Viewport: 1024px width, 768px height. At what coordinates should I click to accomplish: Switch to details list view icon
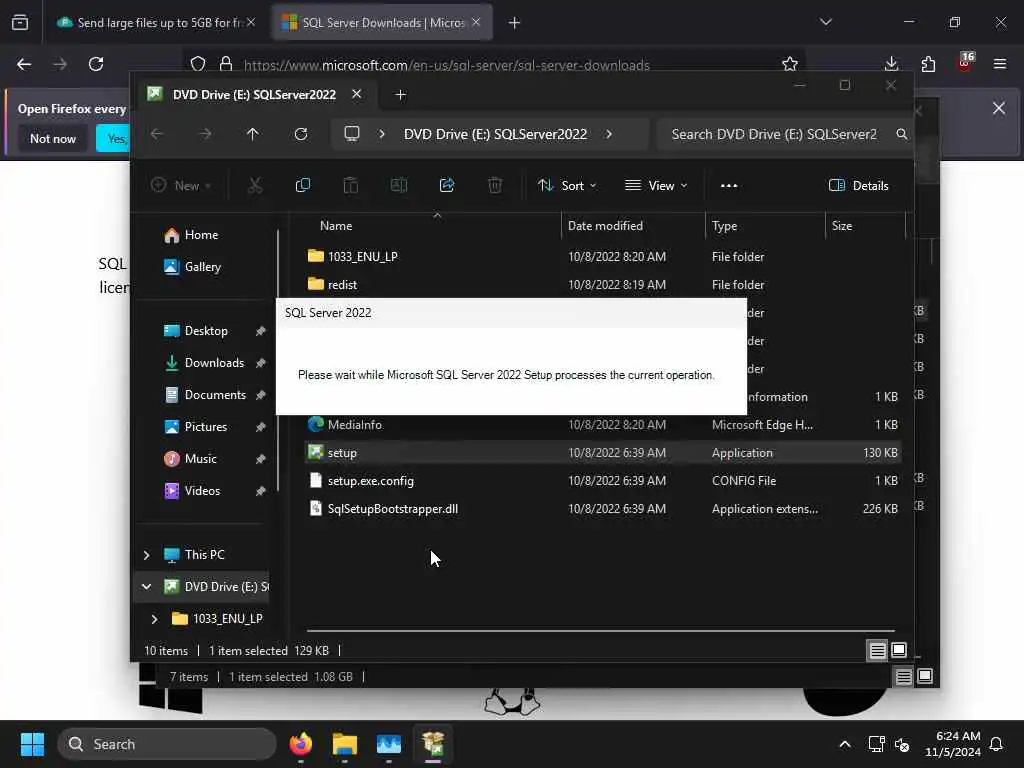click(x=877, y=650)
